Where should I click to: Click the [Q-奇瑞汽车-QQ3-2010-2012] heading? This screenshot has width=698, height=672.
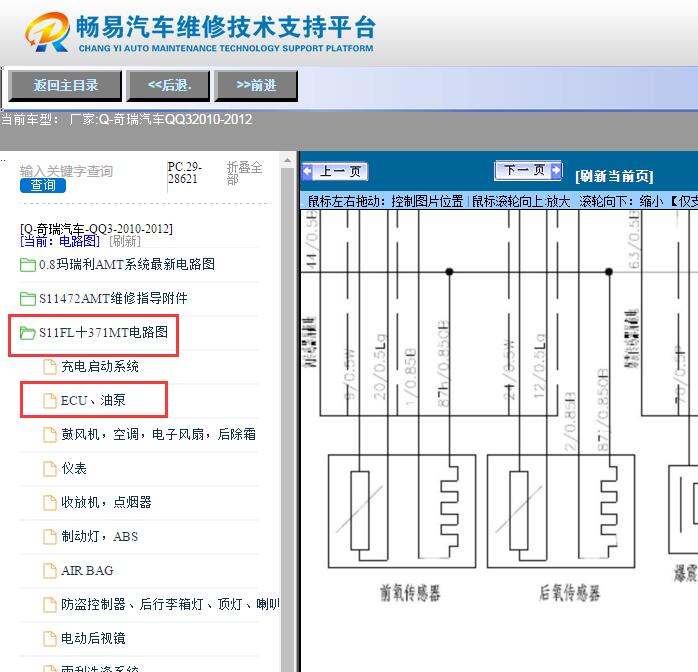click(x=96, y=229)
